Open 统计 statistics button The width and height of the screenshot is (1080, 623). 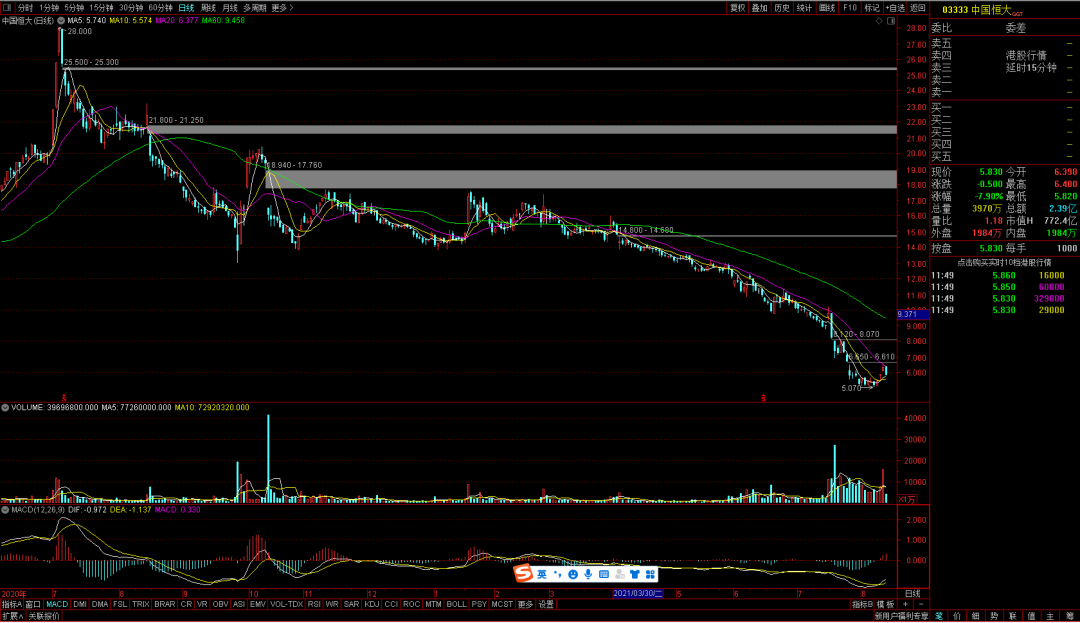coord(804,8)
